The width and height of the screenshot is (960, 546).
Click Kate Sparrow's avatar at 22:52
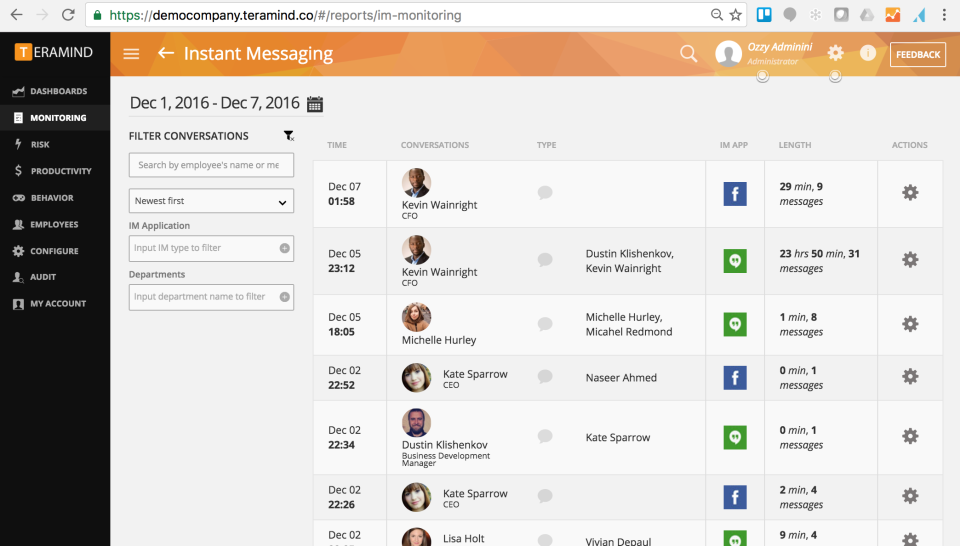416,377
